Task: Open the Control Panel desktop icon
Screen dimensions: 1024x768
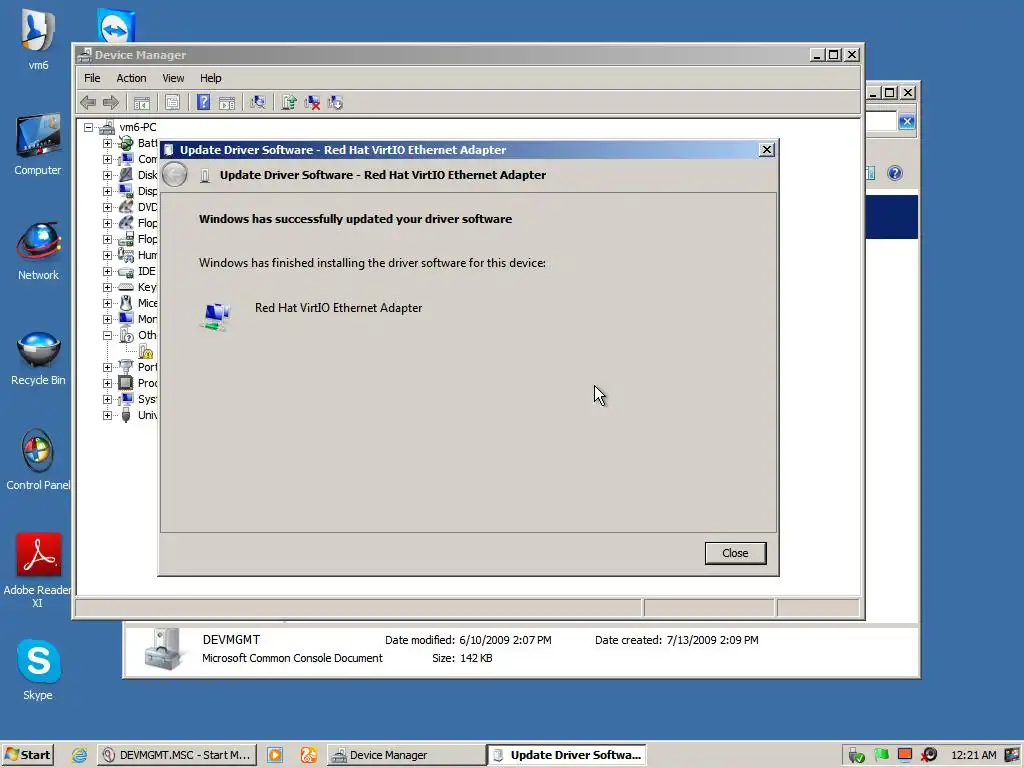Action: pos(38,460)
